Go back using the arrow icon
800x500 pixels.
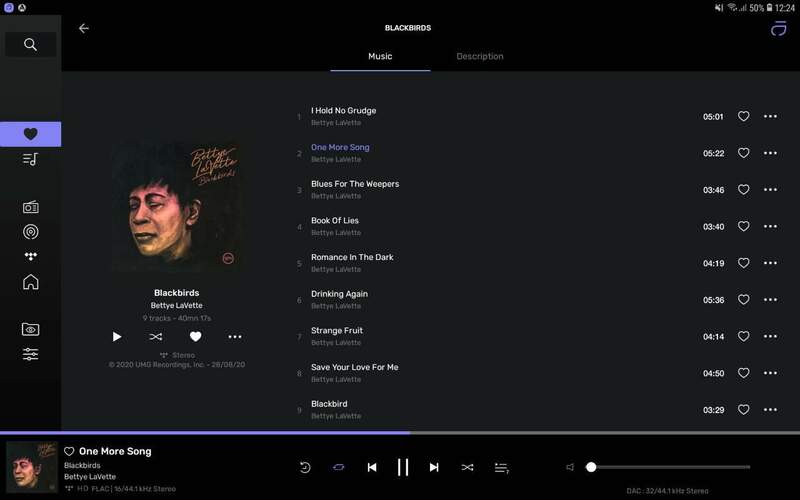(84, 28)
